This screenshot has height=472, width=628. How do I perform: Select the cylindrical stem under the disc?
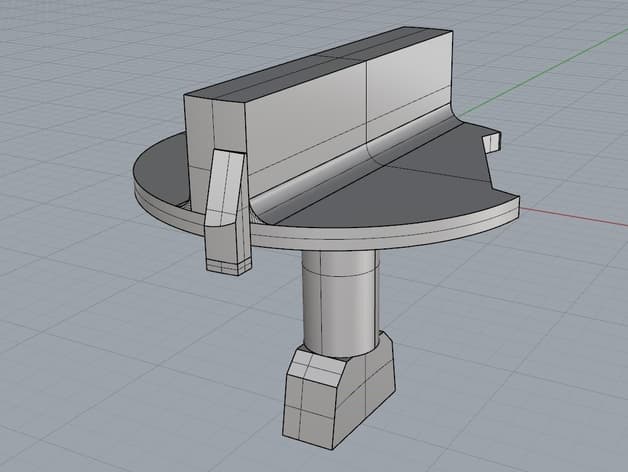point(340,303)
